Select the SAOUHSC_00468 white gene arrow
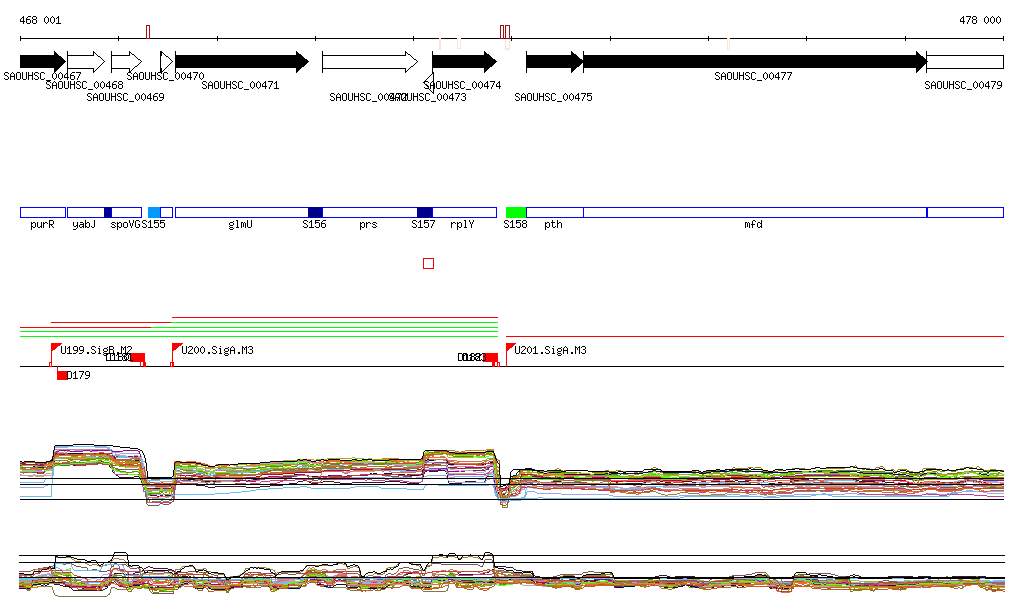The image size is (1024, 611). click(x=86, y=62)
